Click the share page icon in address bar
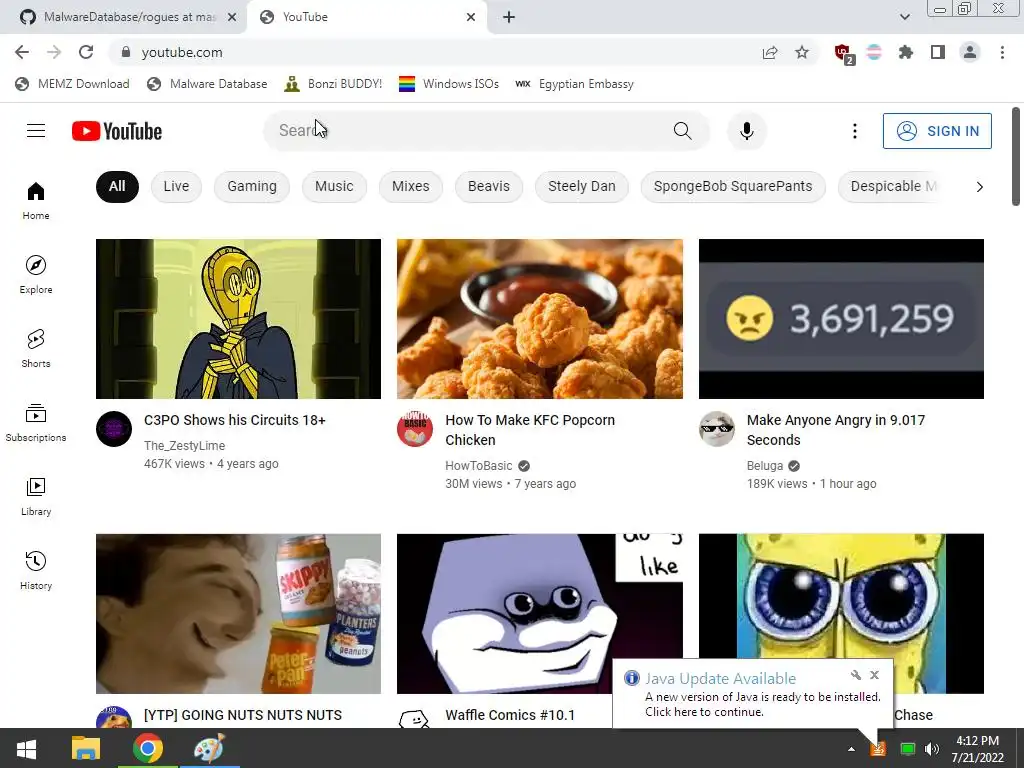1024x768 pixels. [x=770, y=52]
